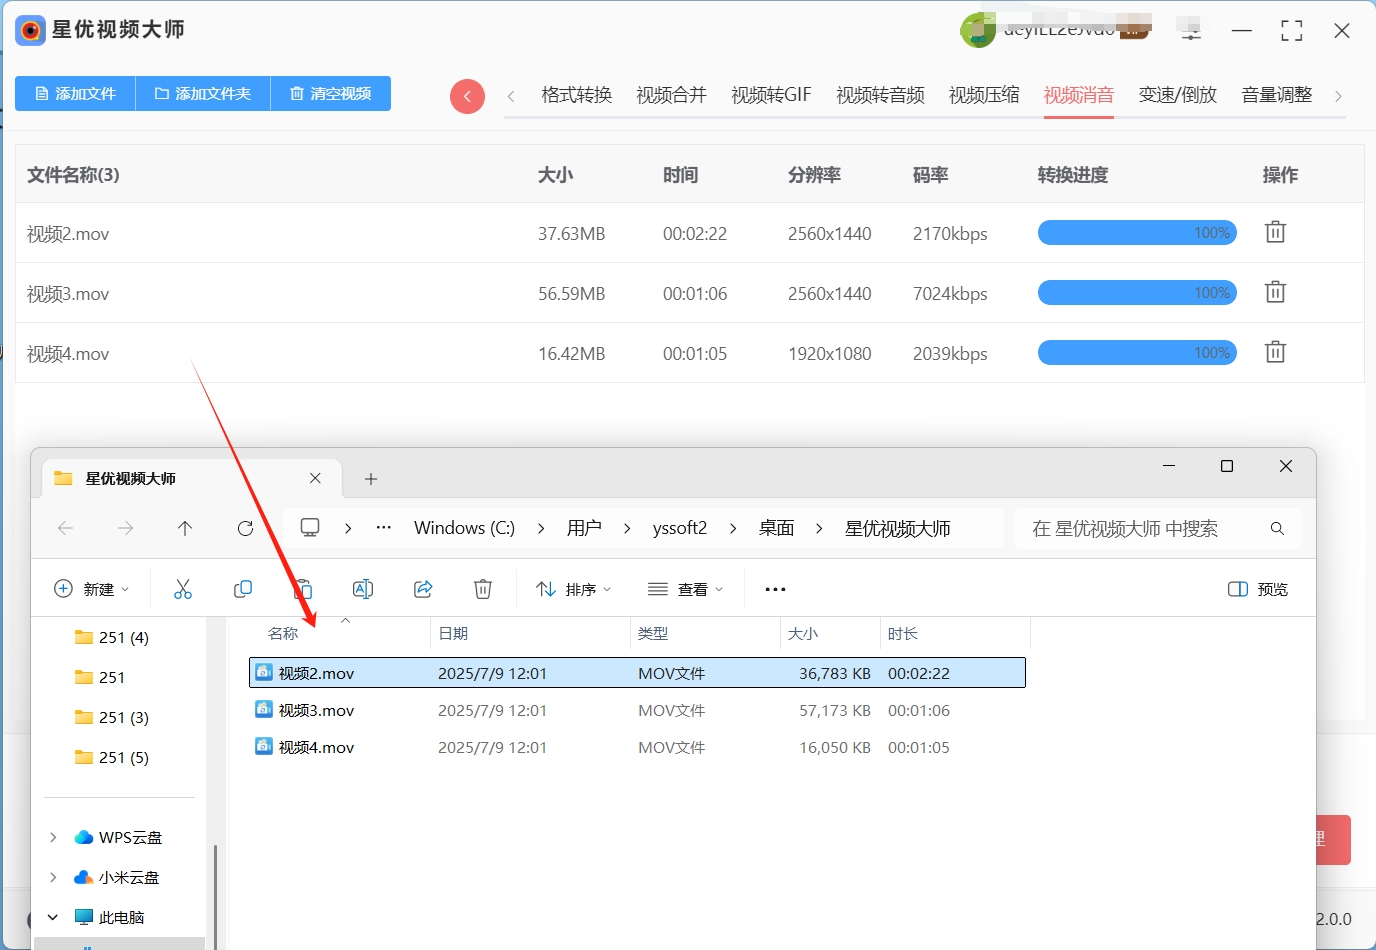Click the progress bar of 视频3.mov
Screen dimensions: 1376x950
(1137, 293)
